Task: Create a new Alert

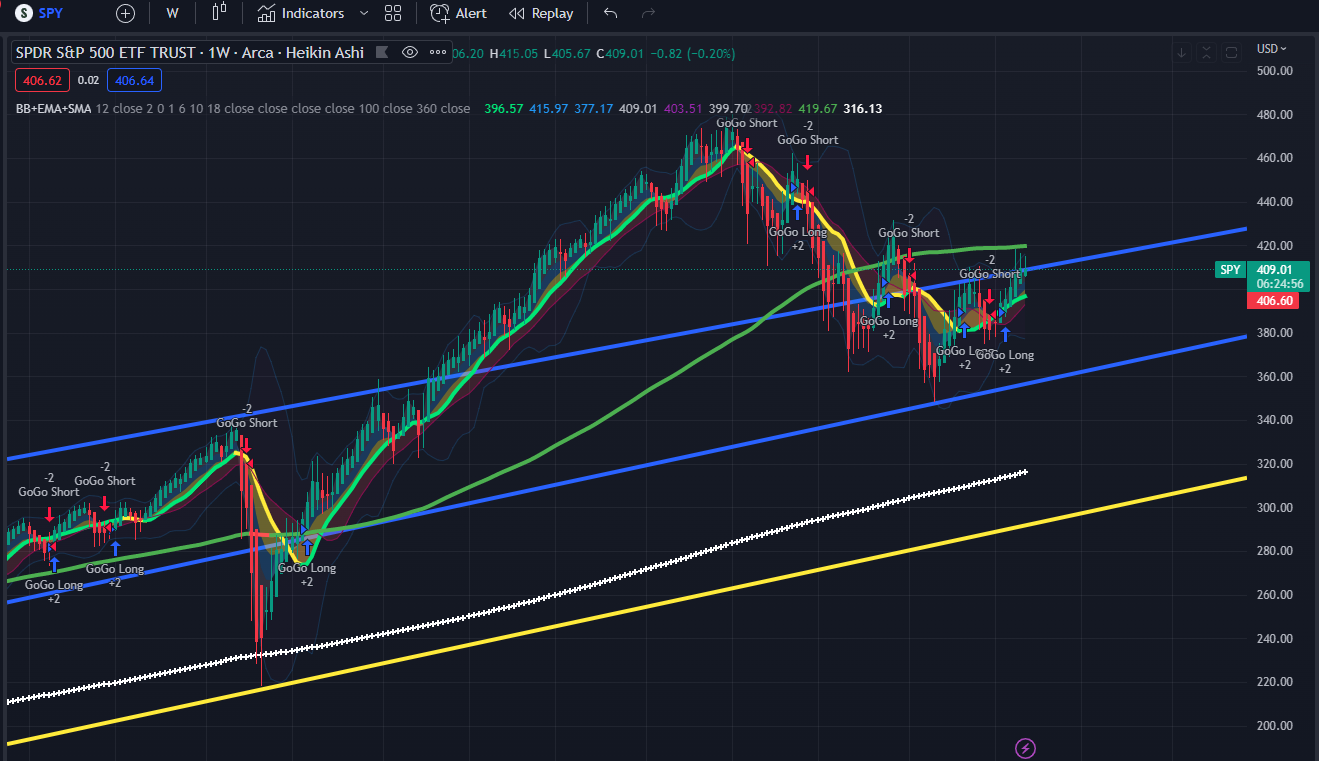Action: point(459,13)
